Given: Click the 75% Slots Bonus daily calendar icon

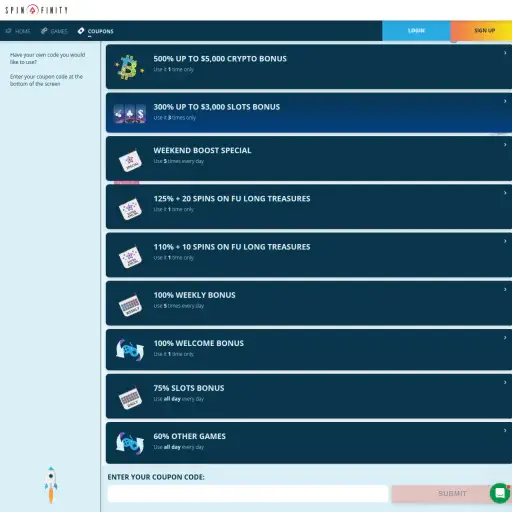Looking at the screenshot, I should (130, 398).
